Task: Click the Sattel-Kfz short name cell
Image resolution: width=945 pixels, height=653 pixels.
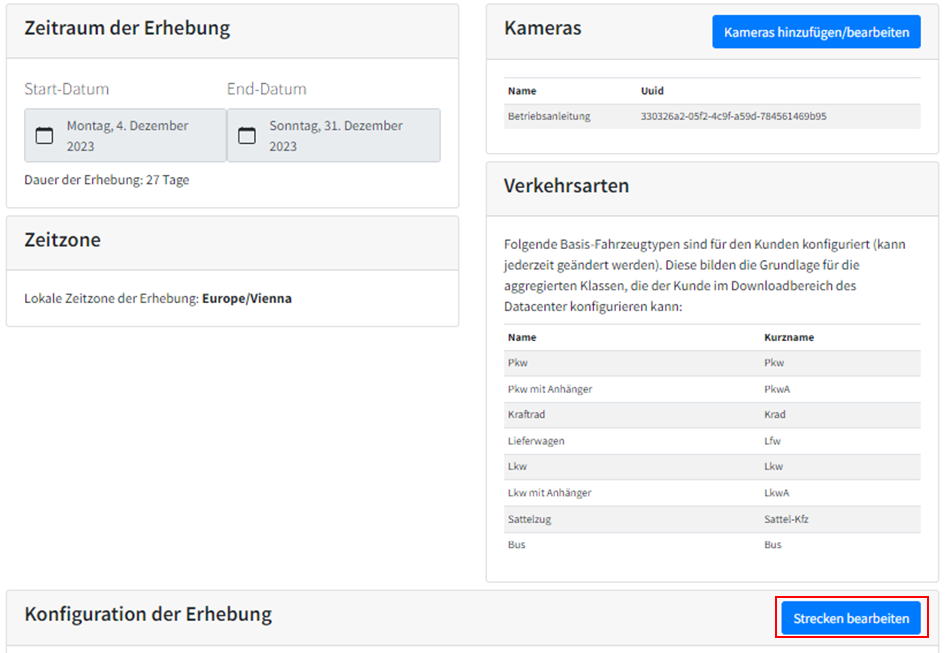Action: tap(786, 519)
